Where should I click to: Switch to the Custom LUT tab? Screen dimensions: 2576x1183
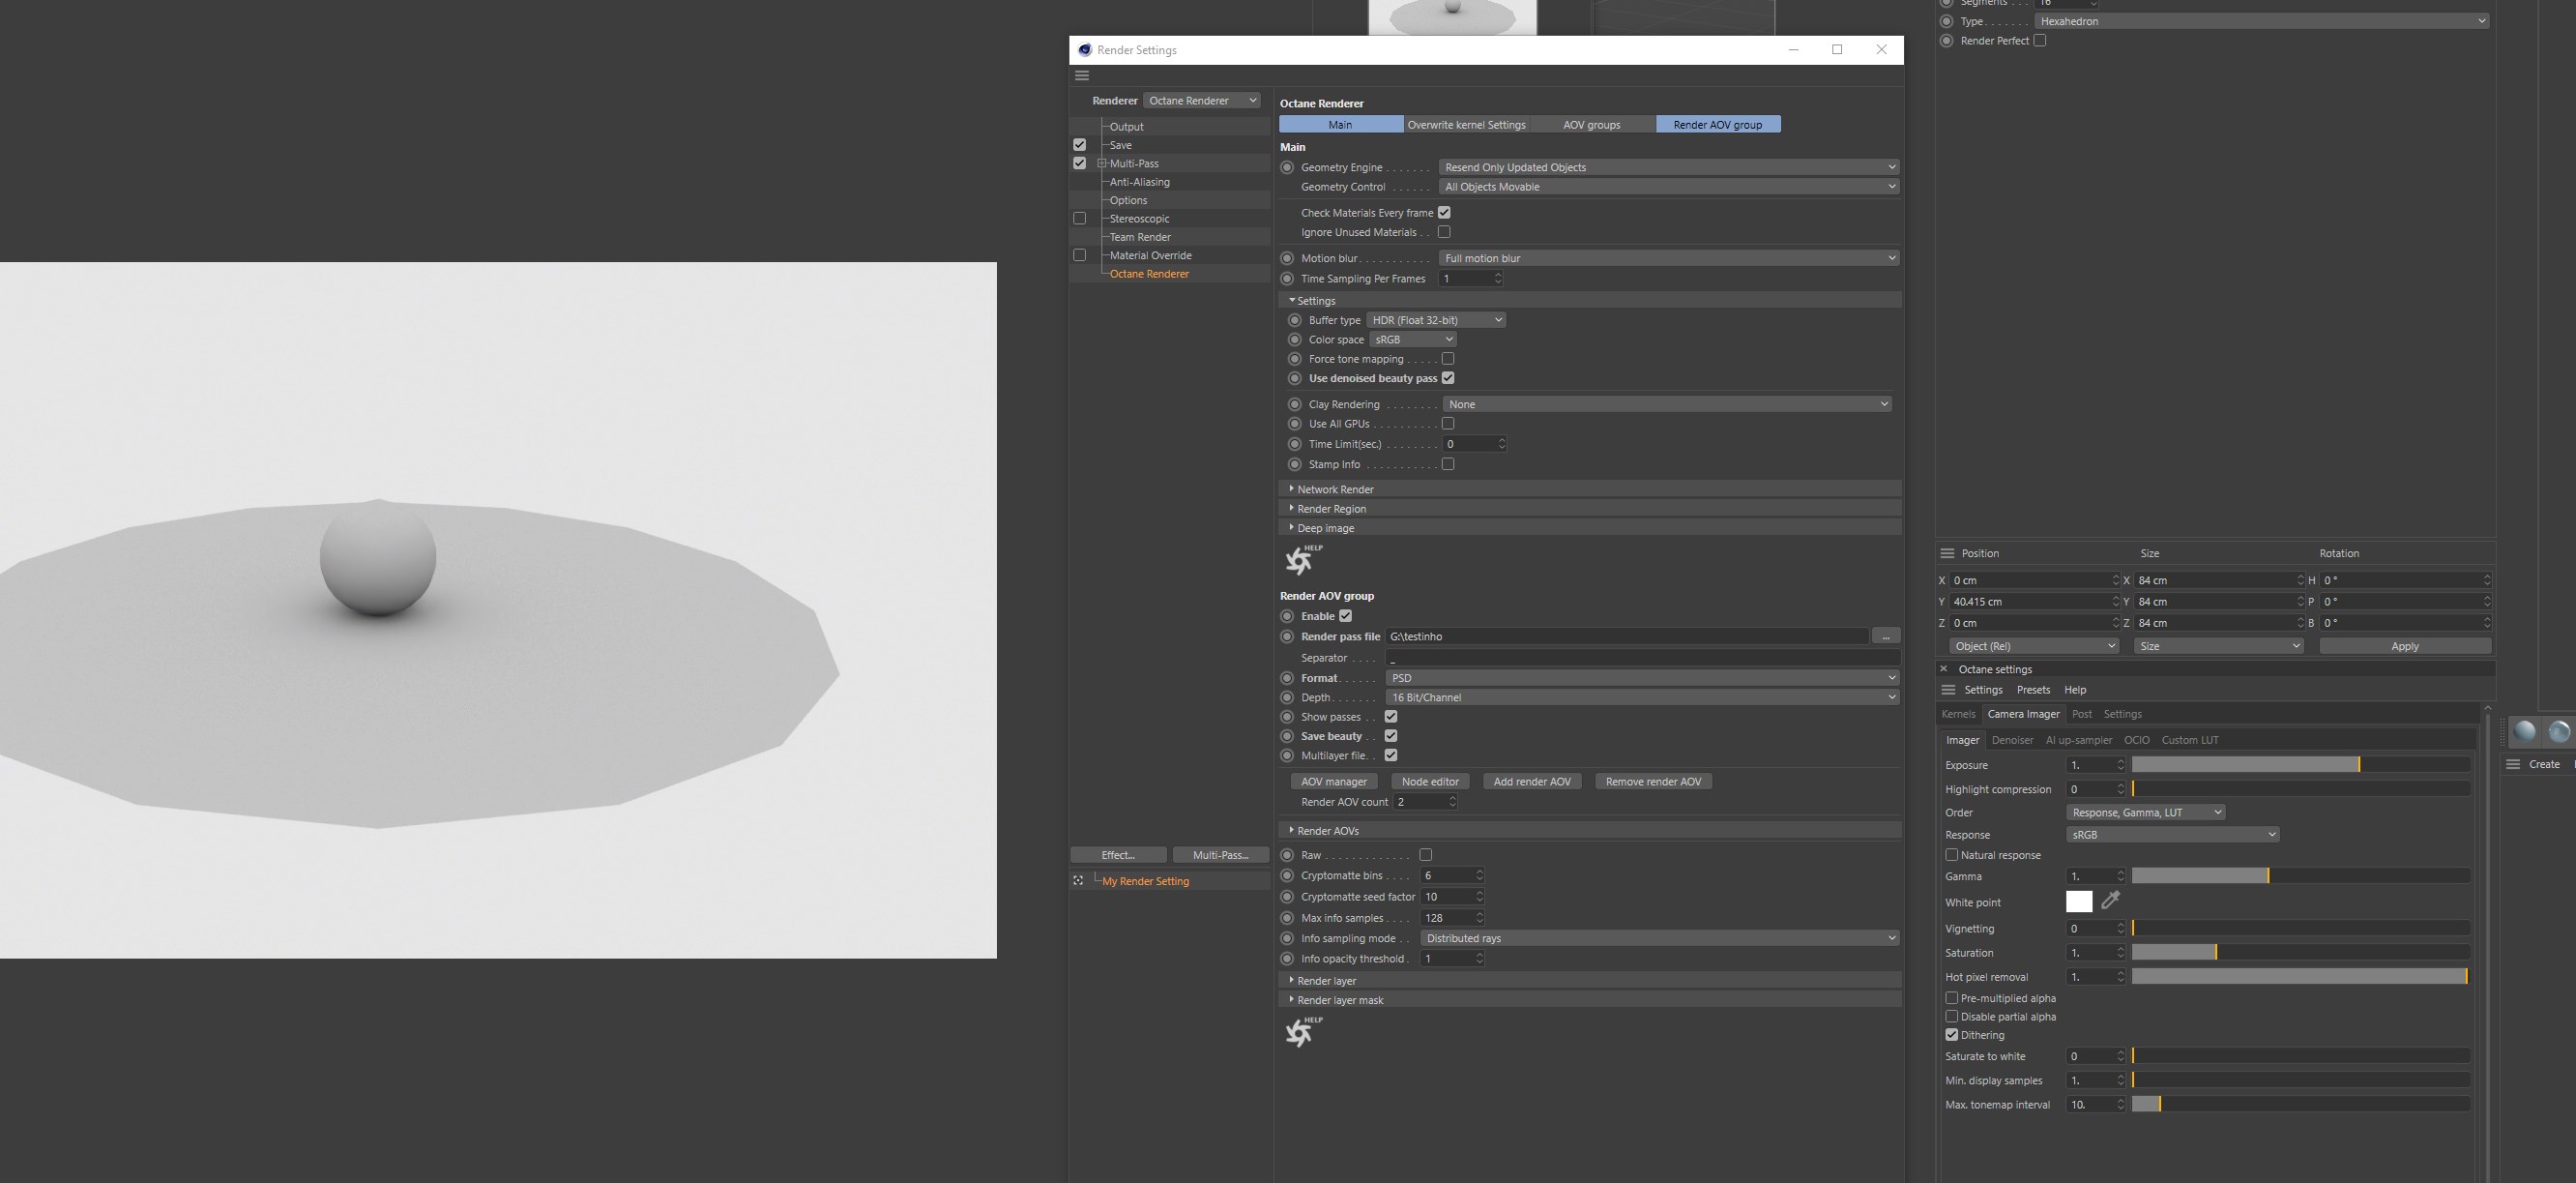coord(2190,740)
